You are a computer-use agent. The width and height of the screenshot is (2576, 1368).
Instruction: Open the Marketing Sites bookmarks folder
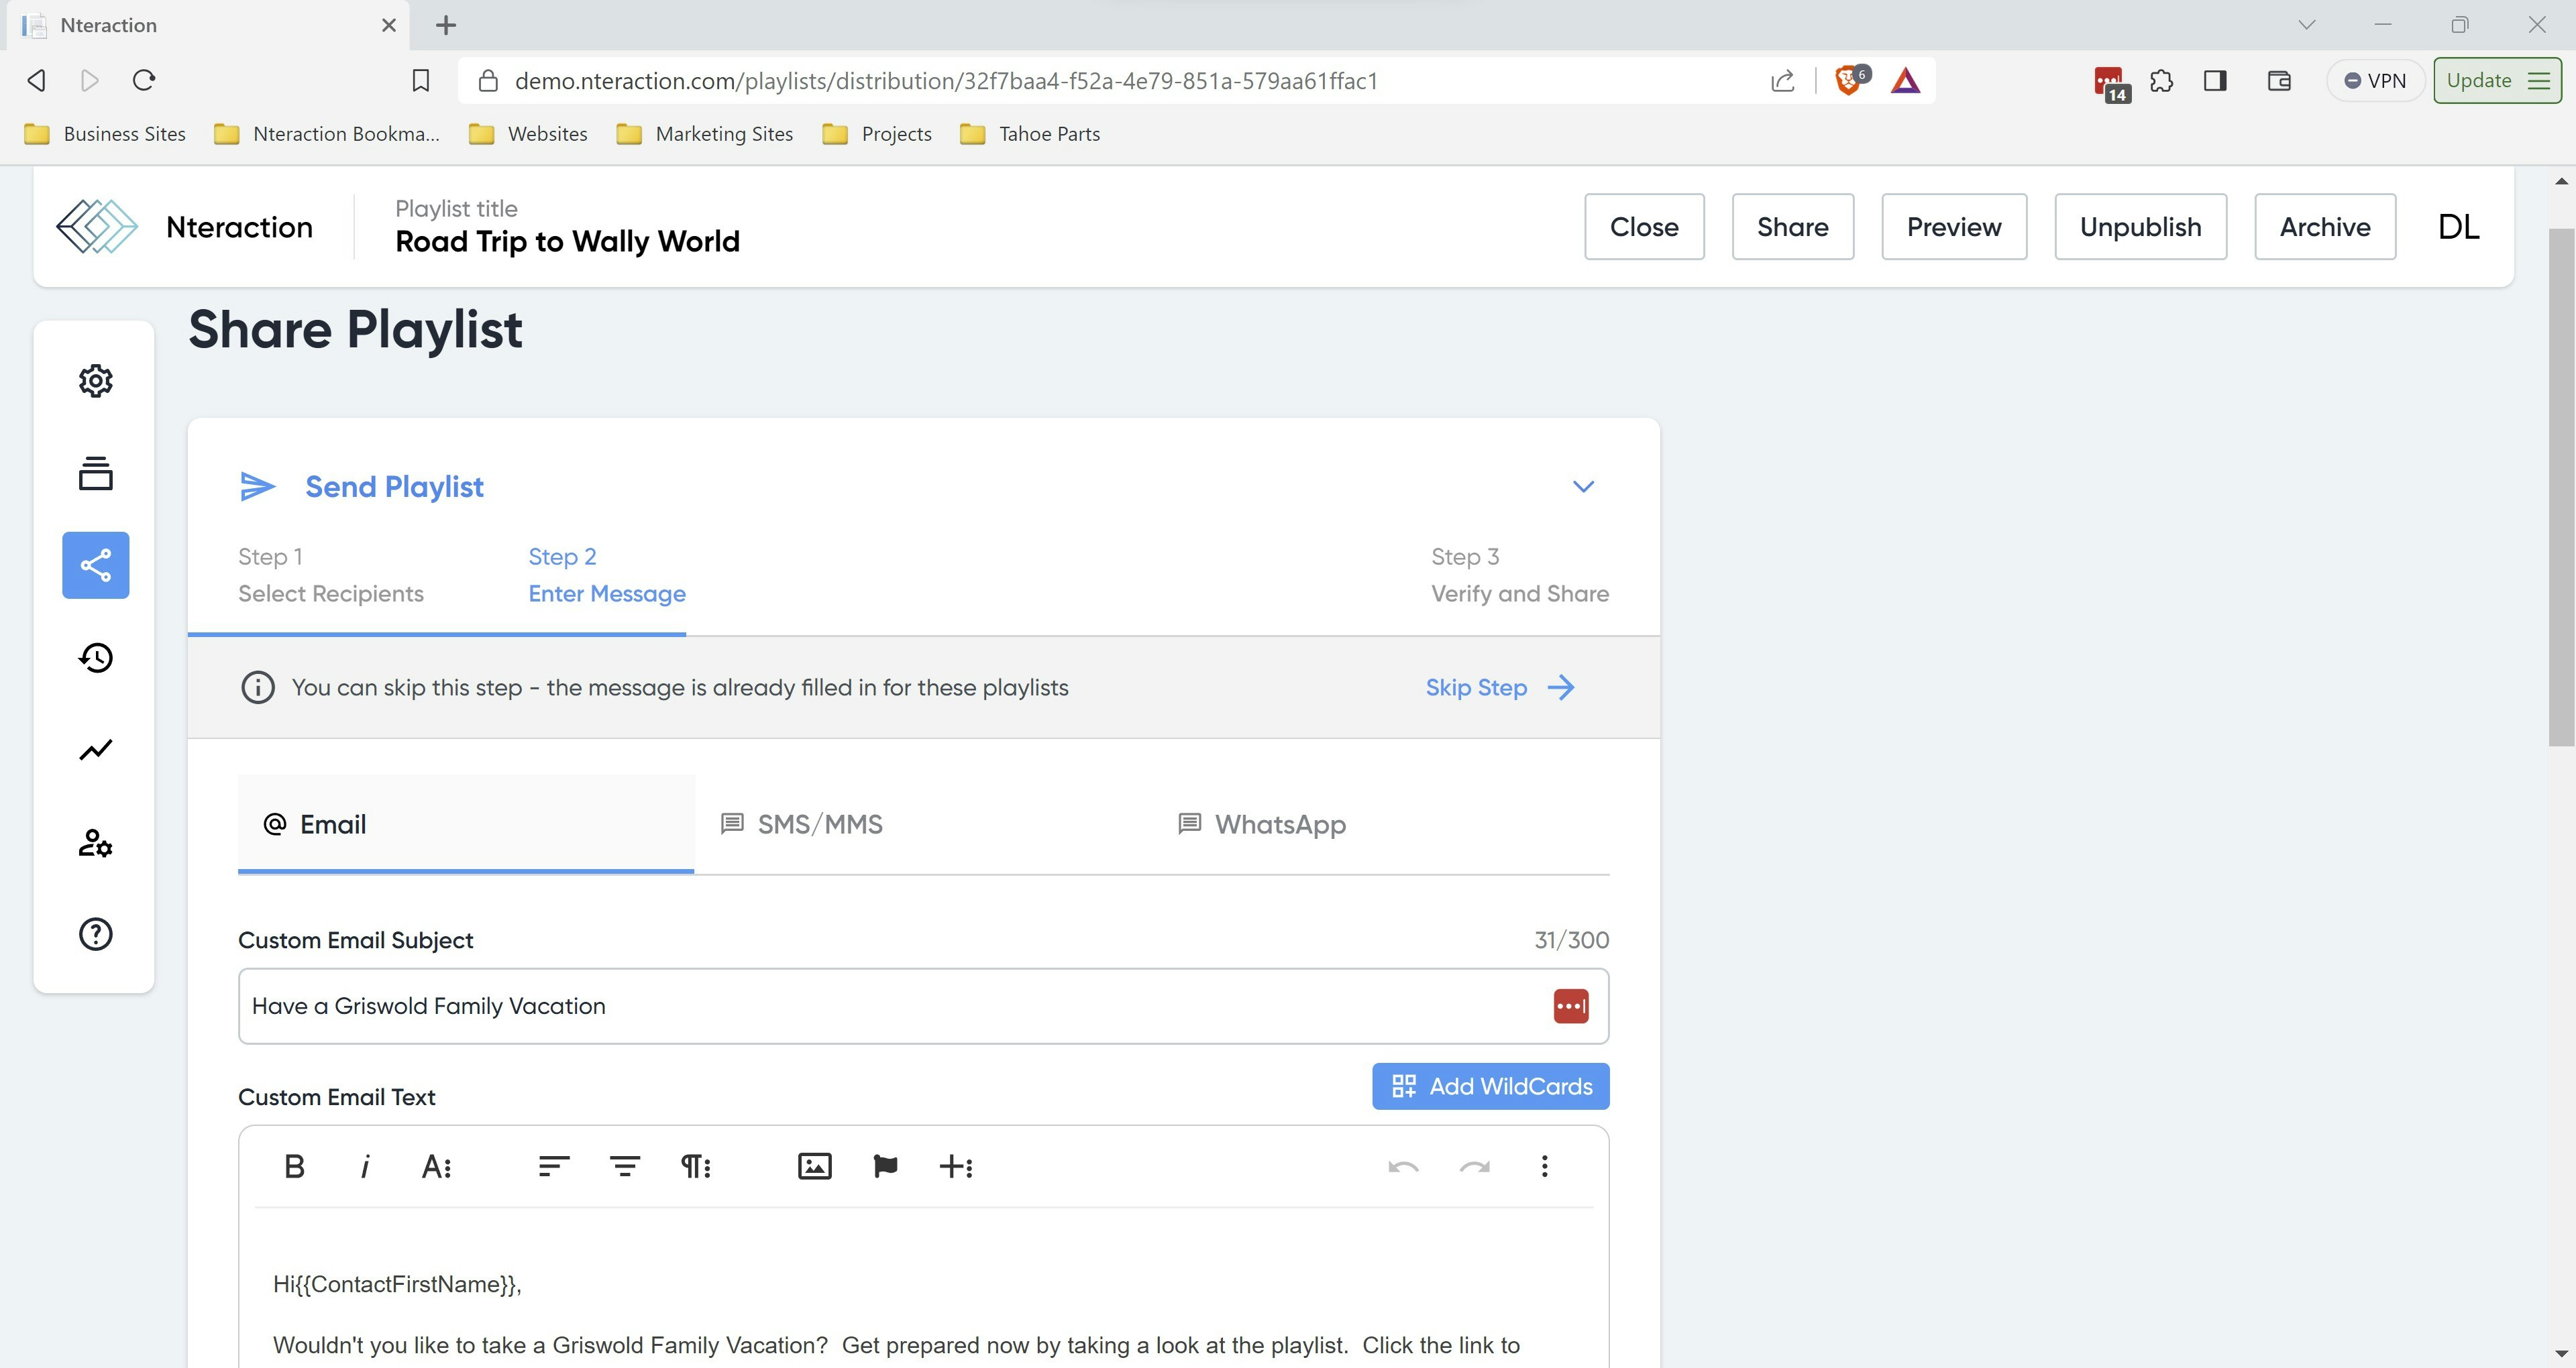705,134
